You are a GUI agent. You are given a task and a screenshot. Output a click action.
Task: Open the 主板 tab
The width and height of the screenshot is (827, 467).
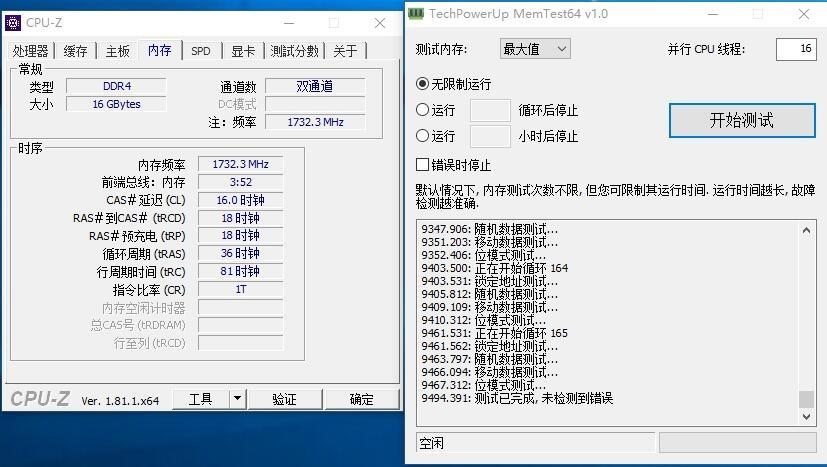(117, 51)
